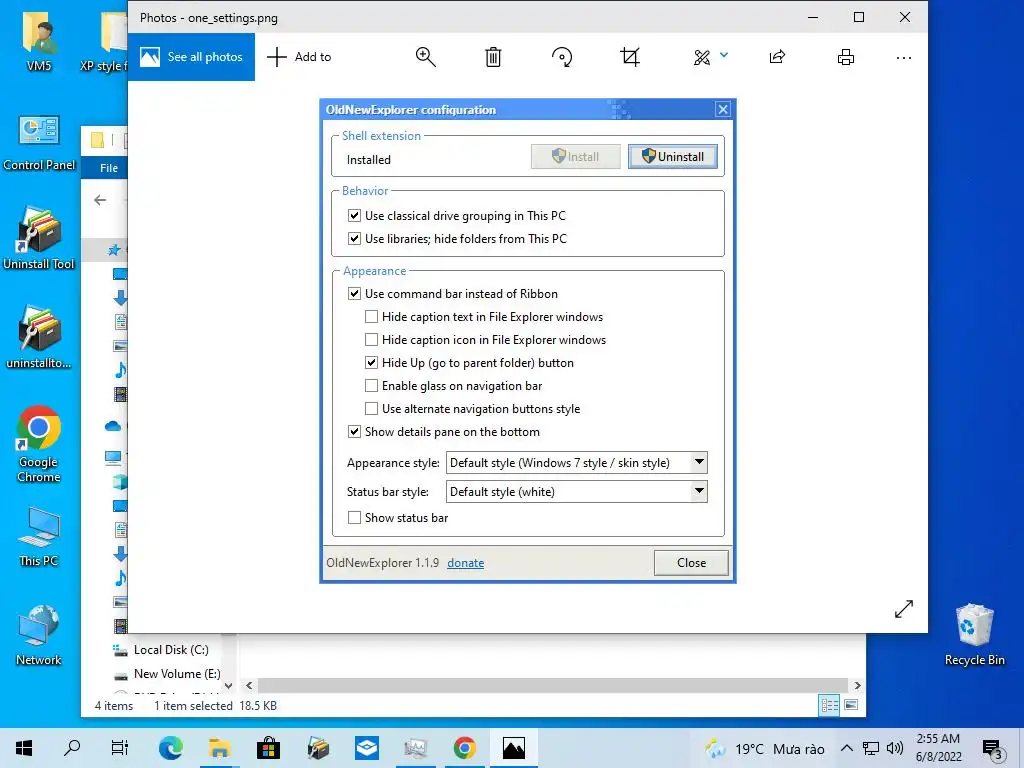This screenshot has width=1024, height=768.
Task: Open the See more ellipsis menu
Action: point(904,57)
